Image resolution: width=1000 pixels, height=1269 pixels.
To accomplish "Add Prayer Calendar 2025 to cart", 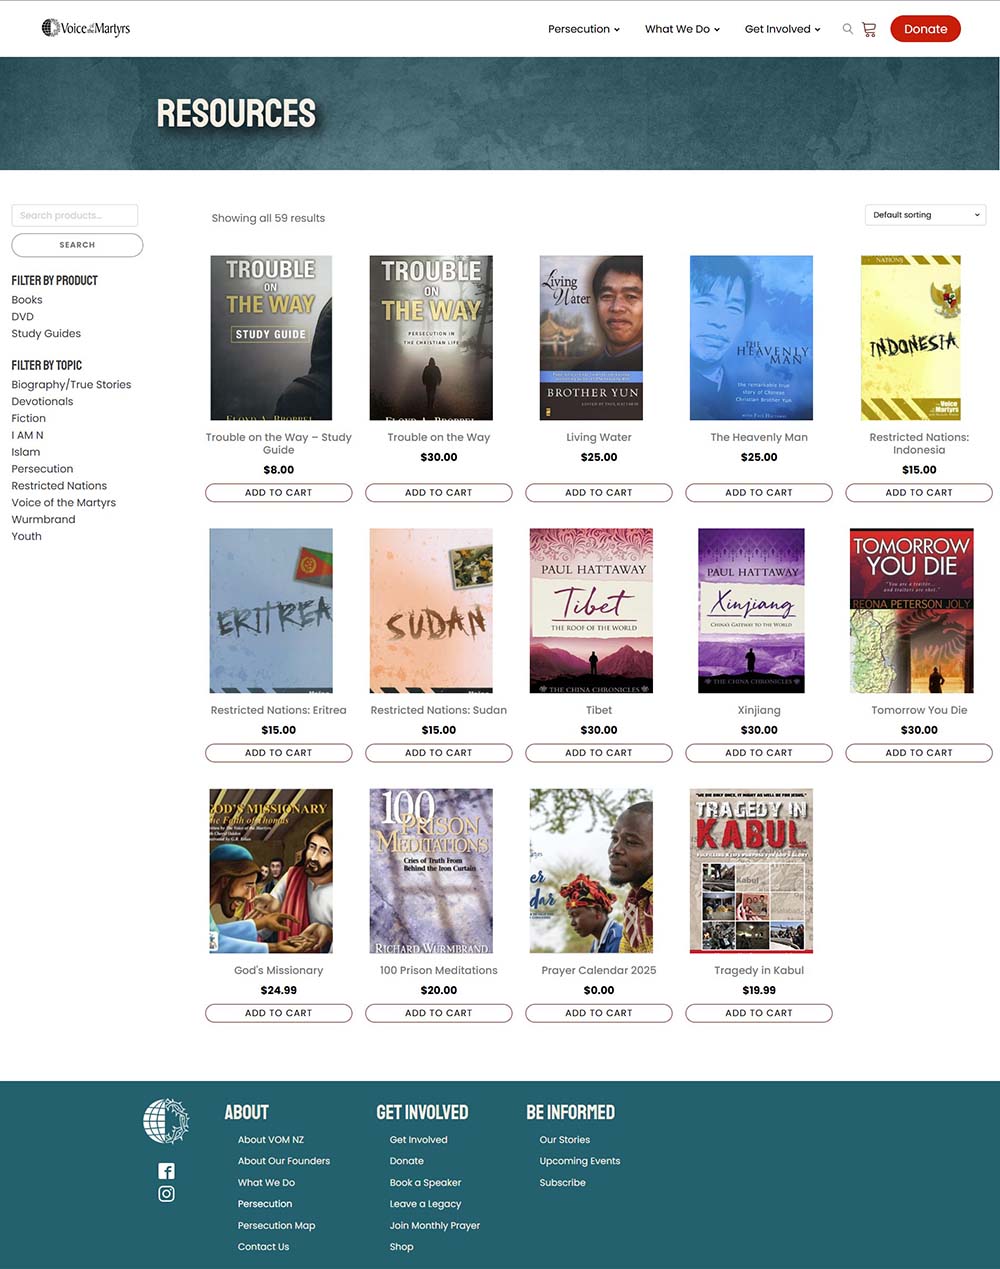I will tap(599, 1013).
